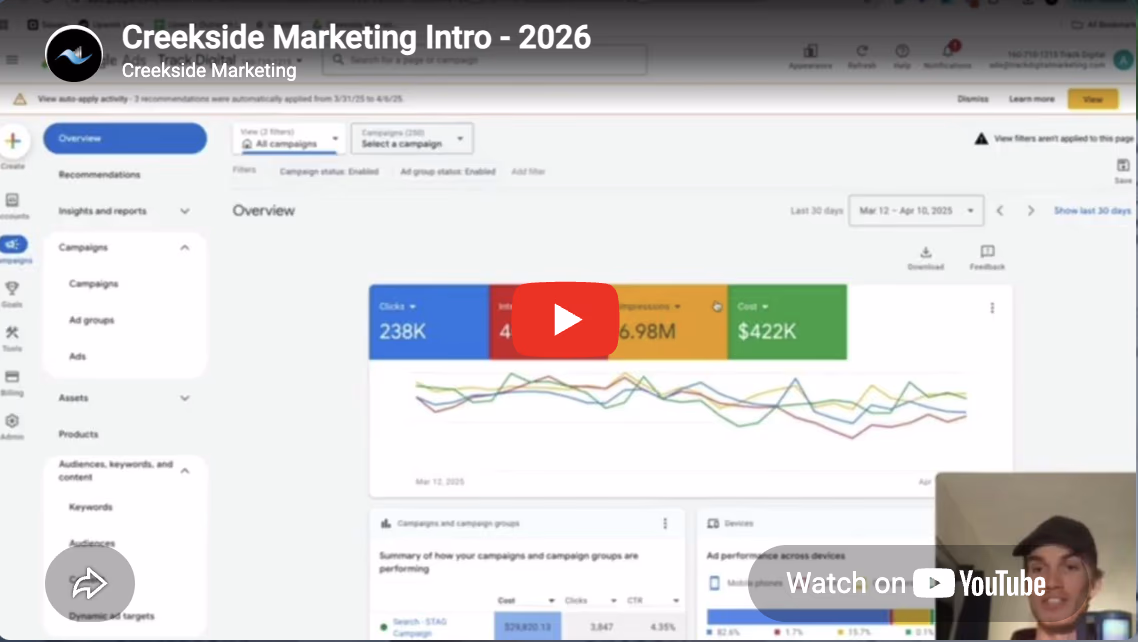Open the Billing card icon
The image size is (1138, 642).
(x=12, y=376)
